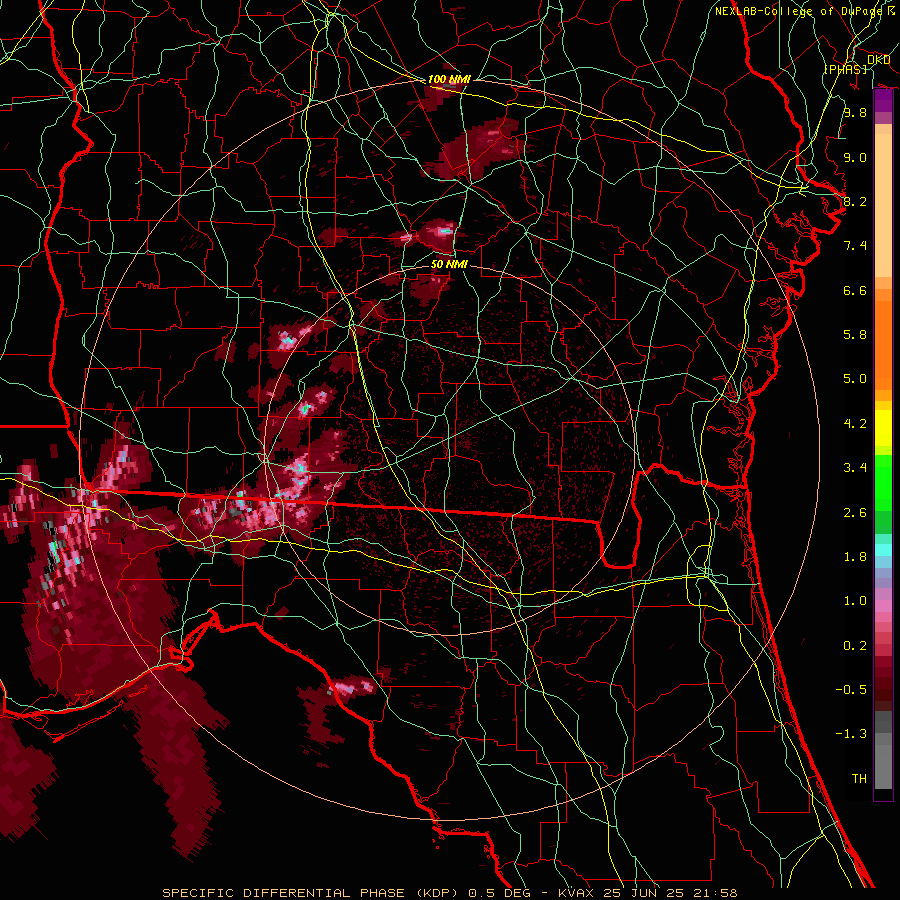
Task: Click the [PHAS] legend heading
Action: (845, 69)
